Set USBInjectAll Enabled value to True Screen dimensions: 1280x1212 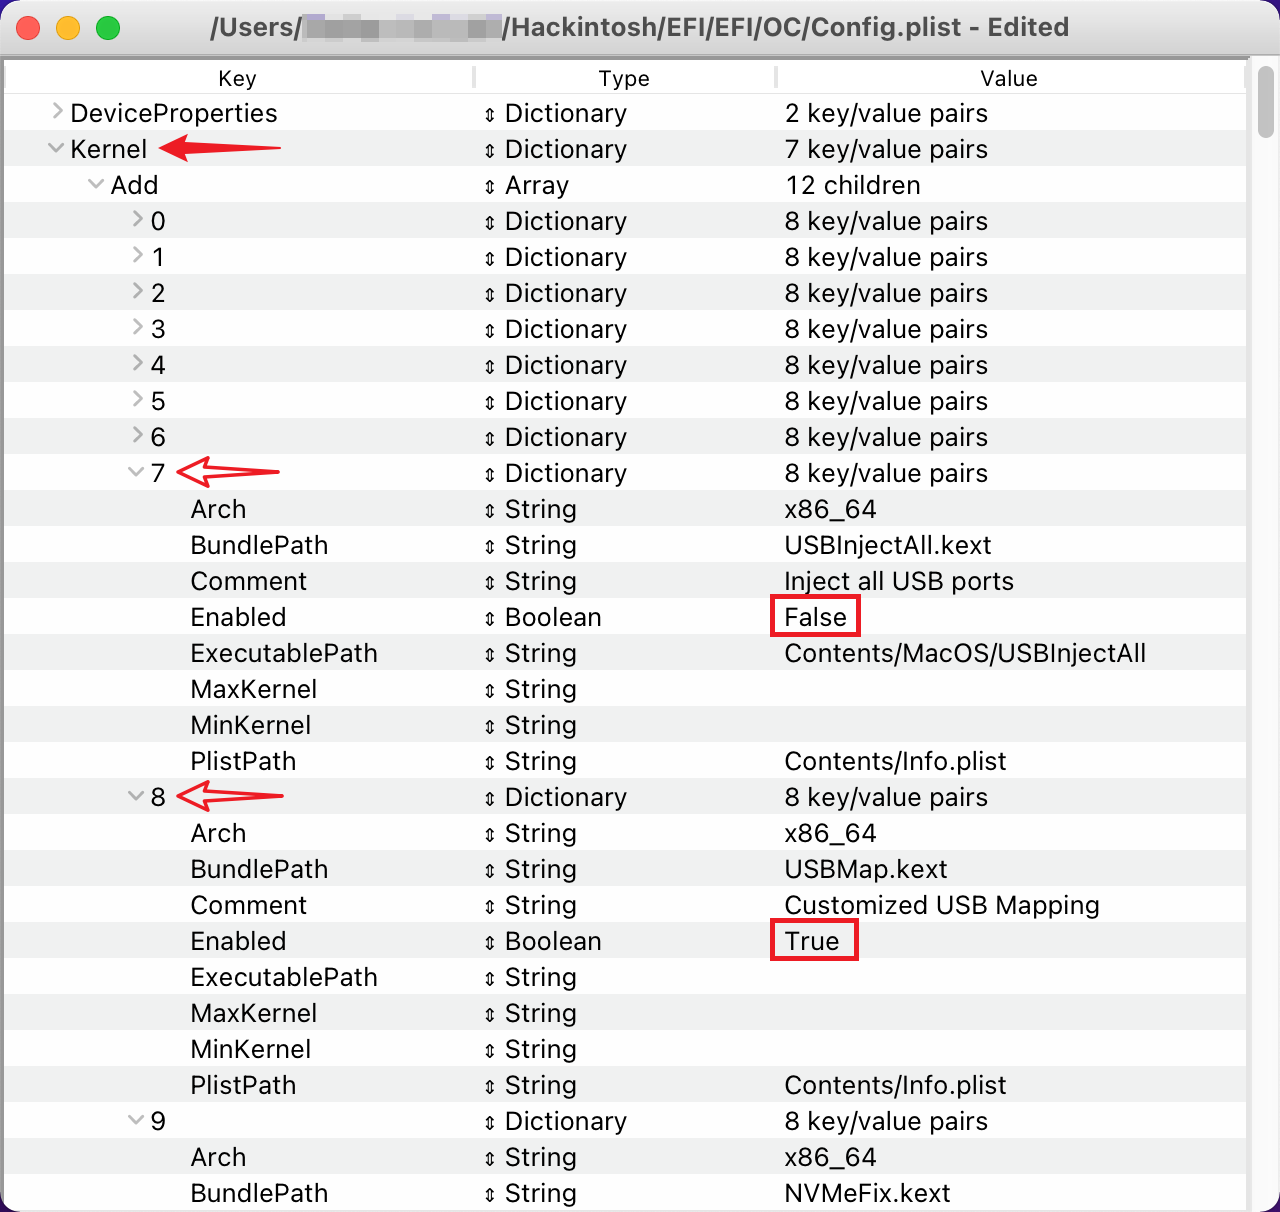pyautogui.click(x=815, y=617)
